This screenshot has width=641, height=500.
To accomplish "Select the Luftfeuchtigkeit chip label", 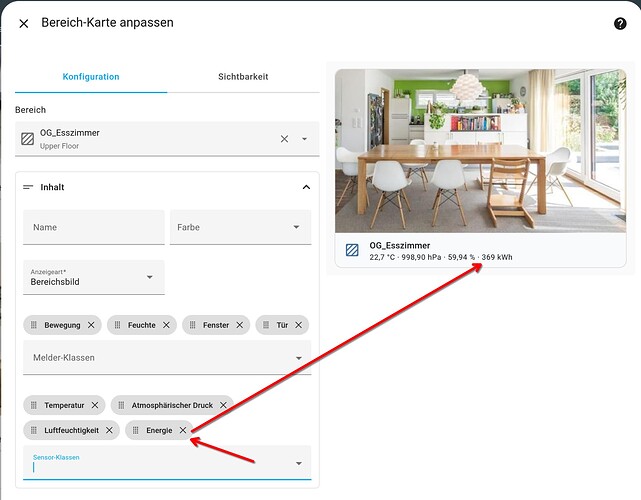I will 72,430.
